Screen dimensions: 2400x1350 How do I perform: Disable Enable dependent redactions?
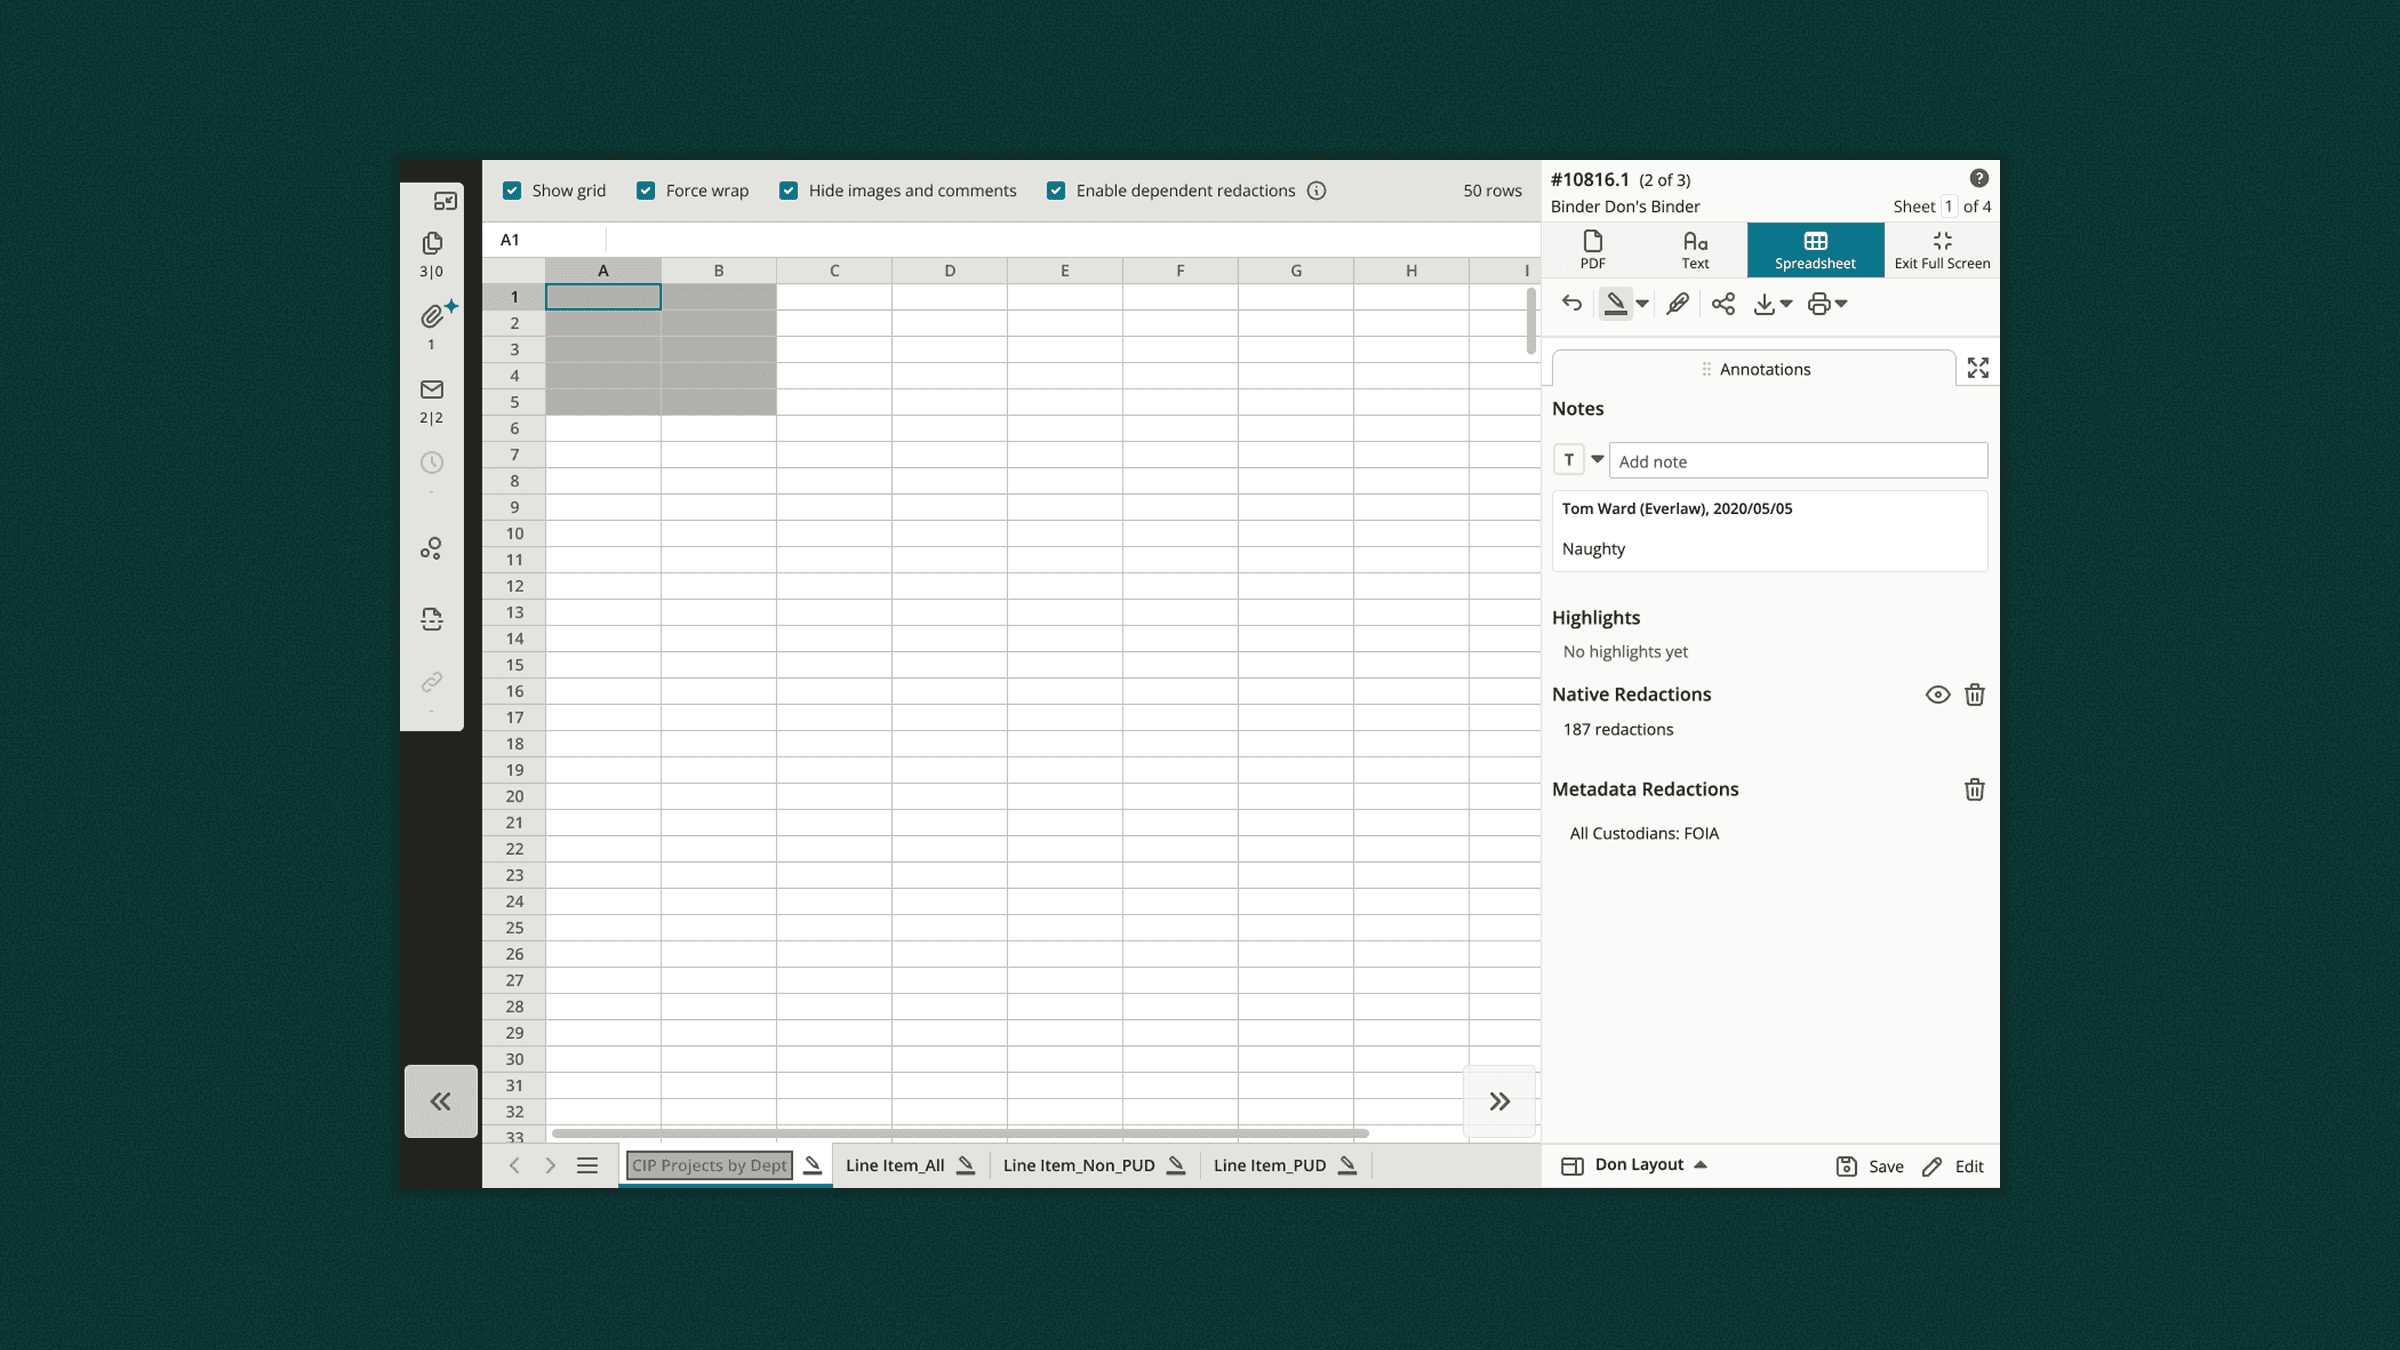point(1056,190)
